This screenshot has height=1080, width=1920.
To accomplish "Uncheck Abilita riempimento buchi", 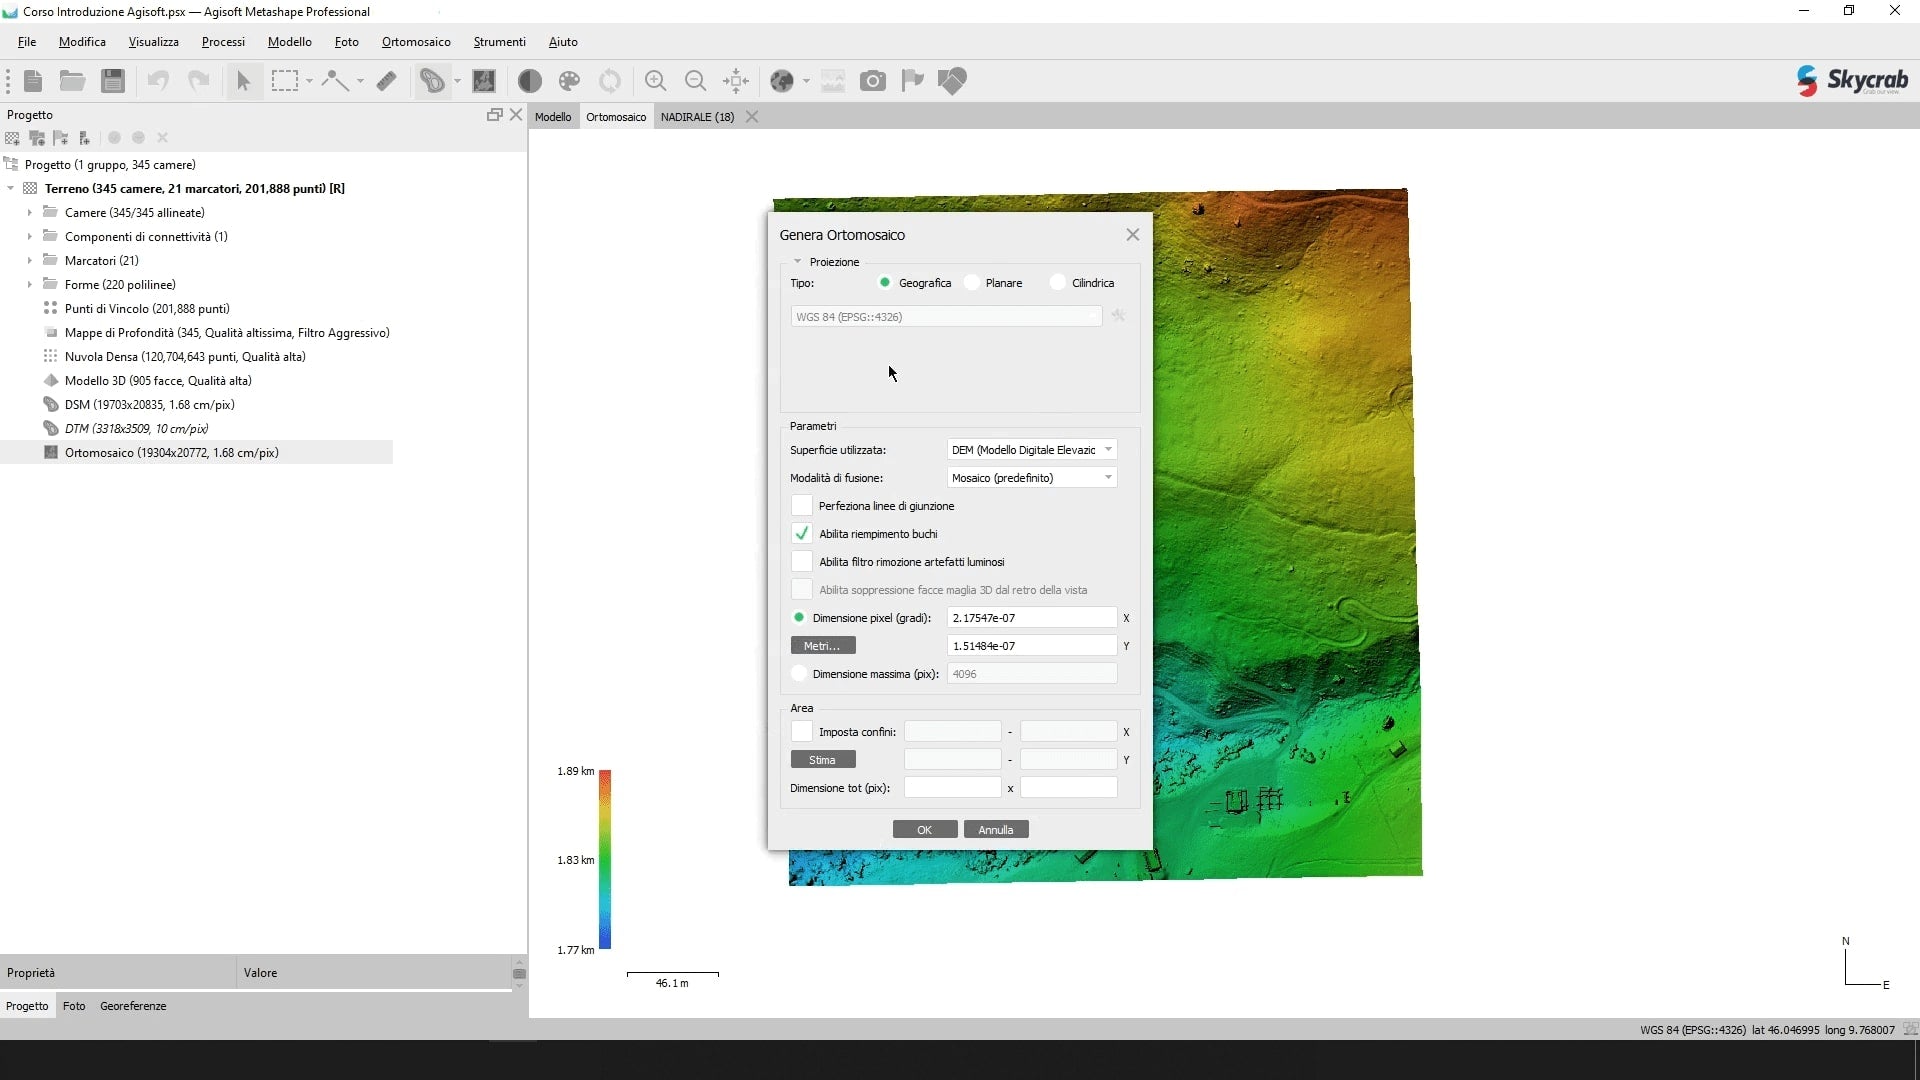I will click(x=802, y=534).
